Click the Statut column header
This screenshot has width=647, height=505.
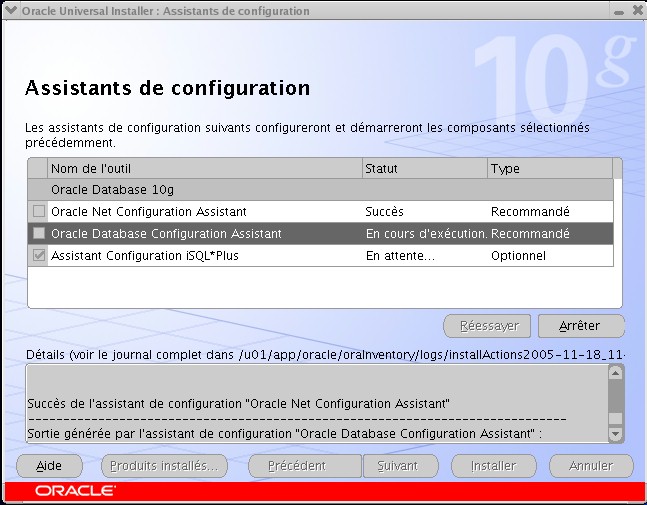(425, 168)
